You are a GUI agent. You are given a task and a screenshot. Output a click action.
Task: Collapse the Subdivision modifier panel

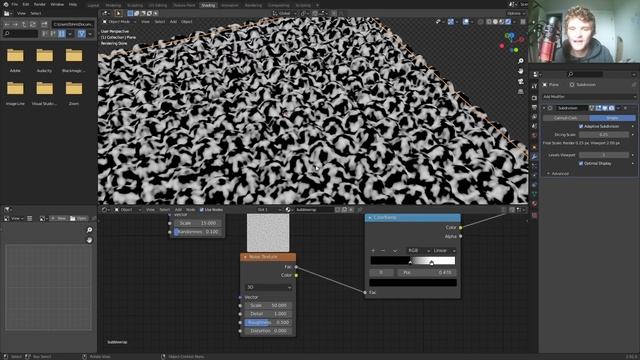coord(544,108)
